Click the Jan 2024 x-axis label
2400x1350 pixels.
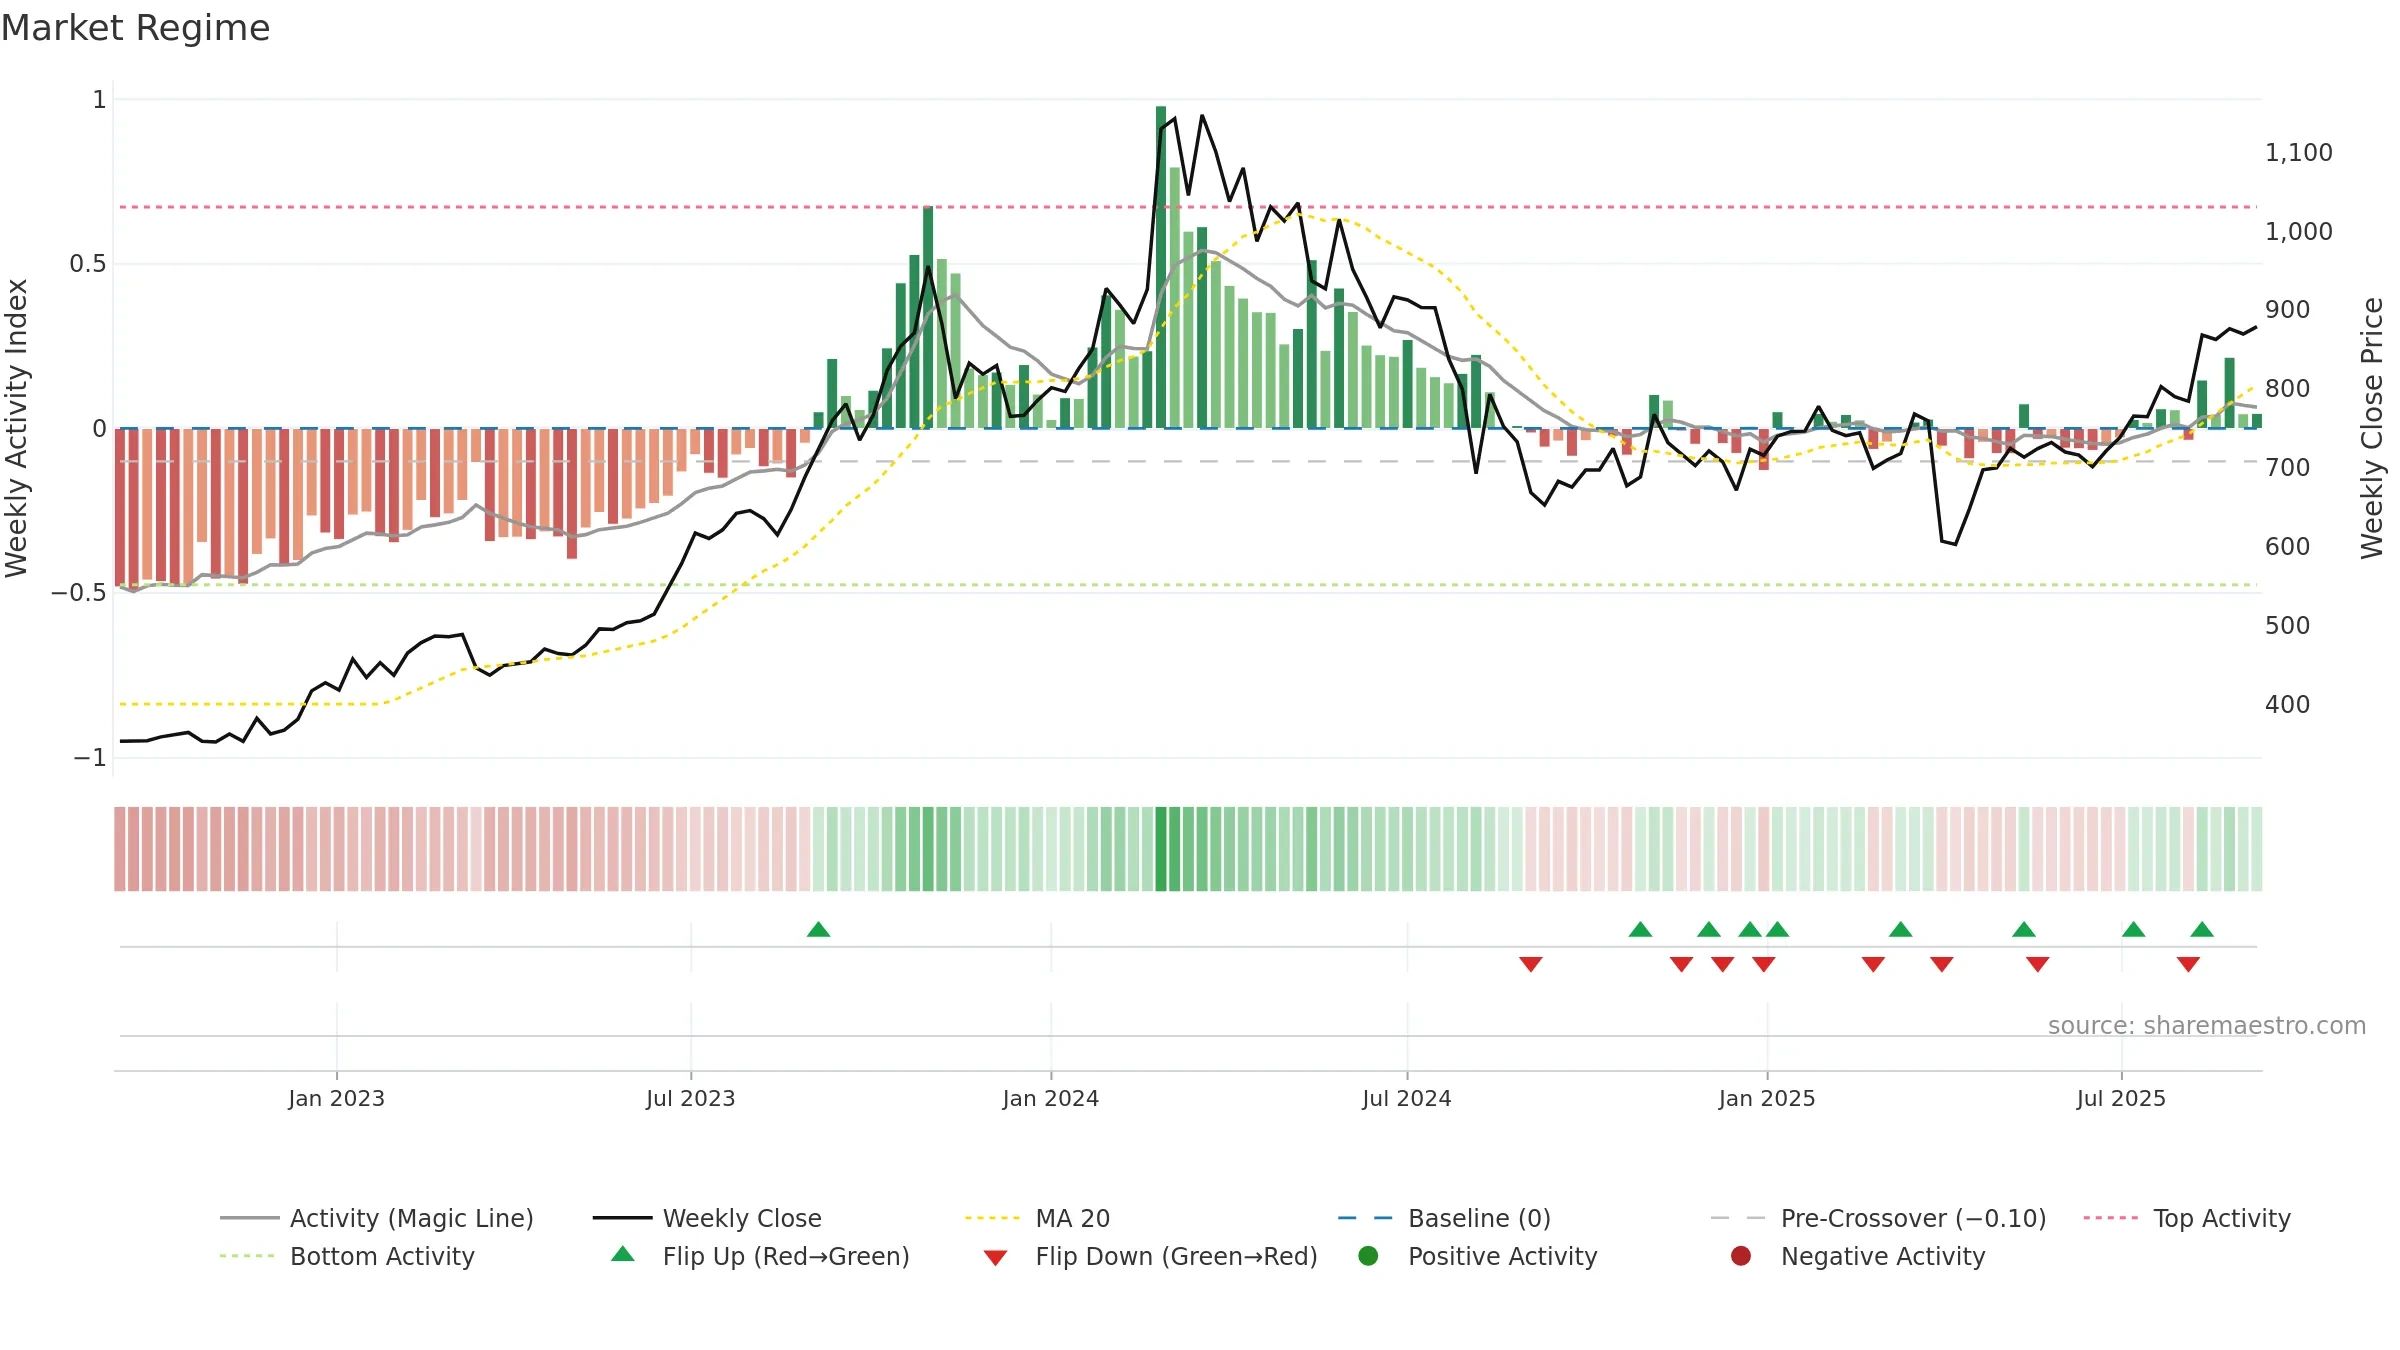point(1051,1098)
